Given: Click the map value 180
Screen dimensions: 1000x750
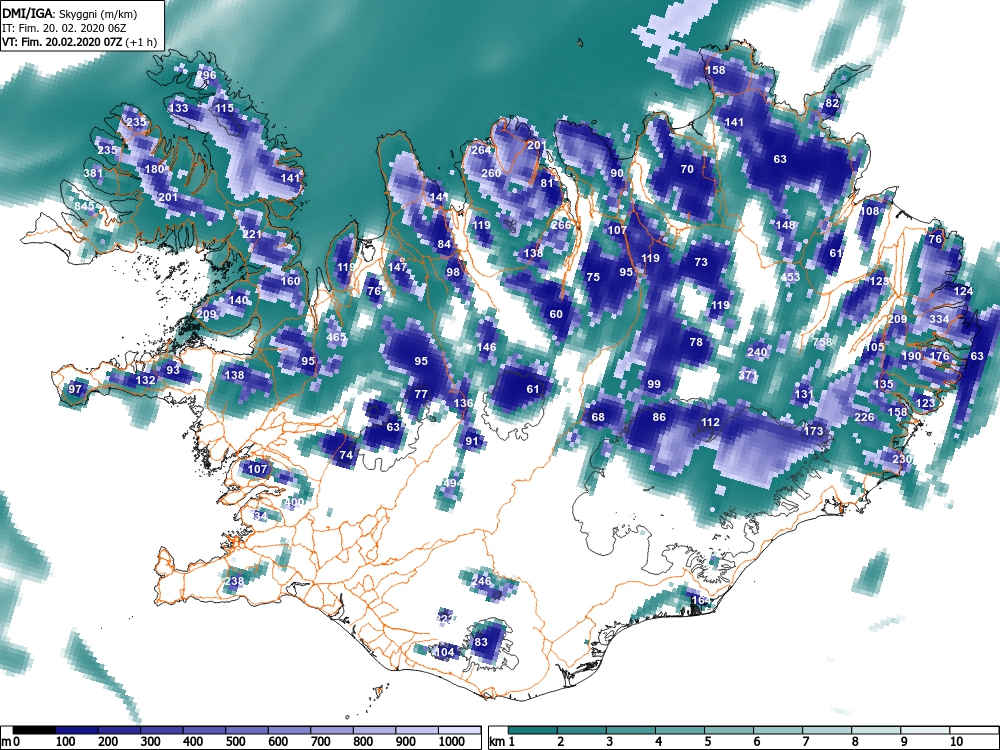Looking at the screenshot, I should 154,170.
